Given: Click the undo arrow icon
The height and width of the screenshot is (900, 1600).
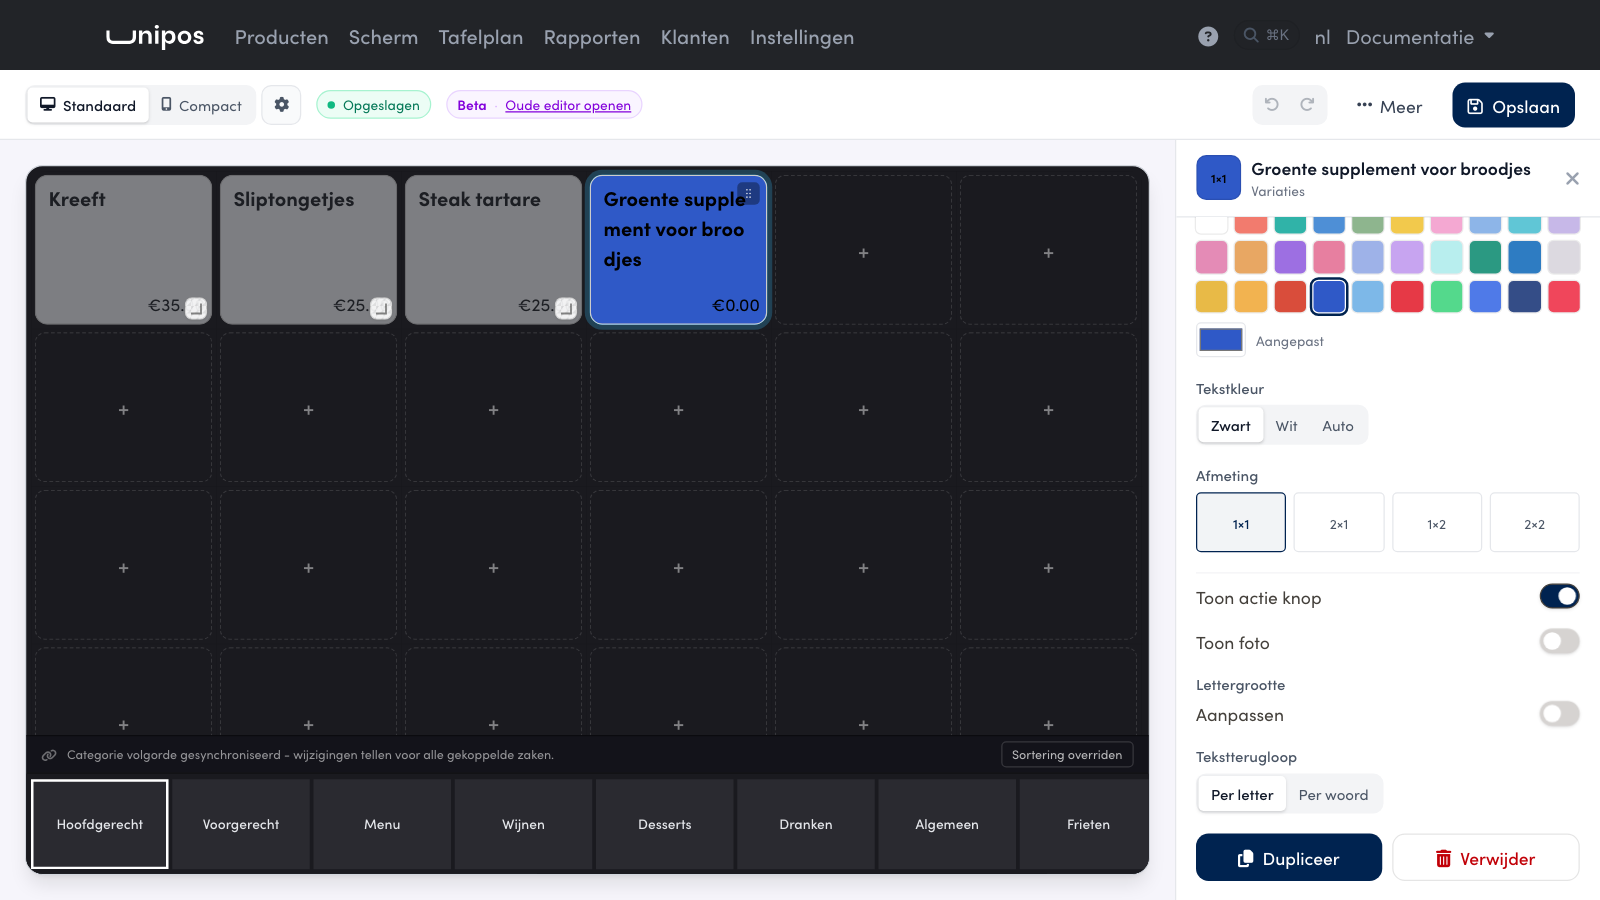Looking at the screenshot, I should [x=1272, y=105].
